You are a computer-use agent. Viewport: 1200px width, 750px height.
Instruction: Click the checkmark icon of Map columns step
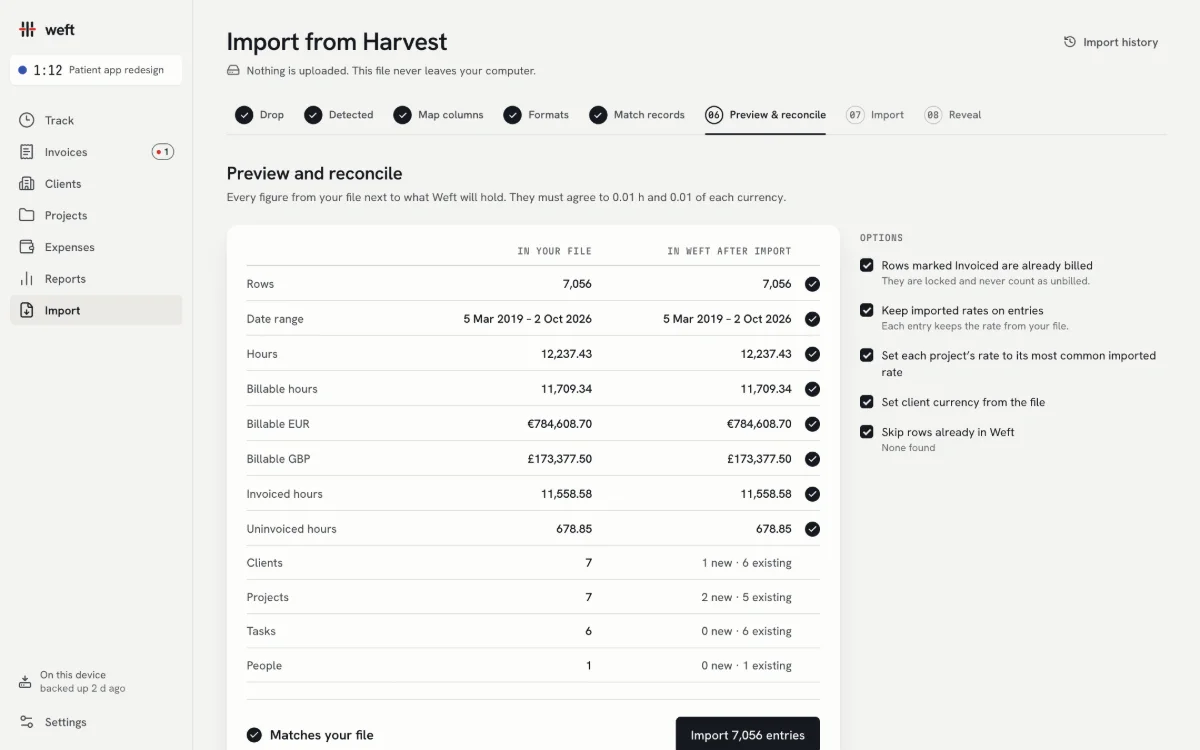click(402, 115)
